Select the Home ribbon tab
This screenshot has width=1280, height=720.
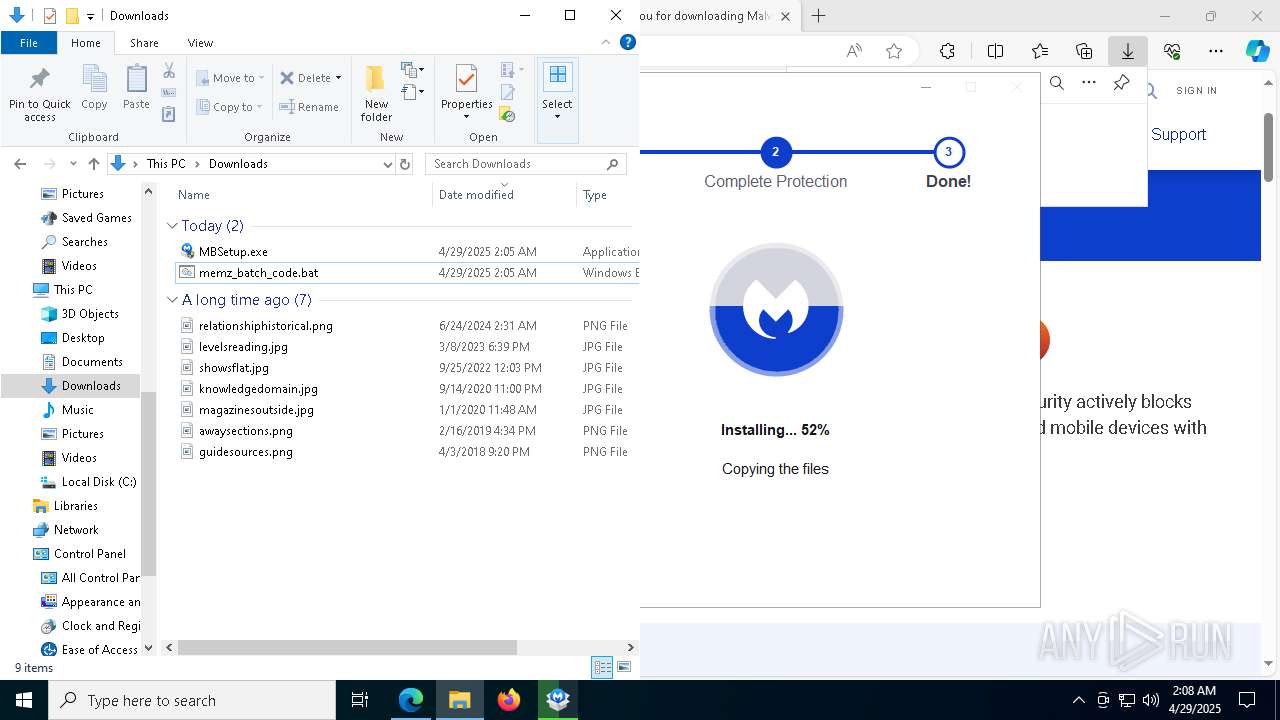tap(85, 43)
